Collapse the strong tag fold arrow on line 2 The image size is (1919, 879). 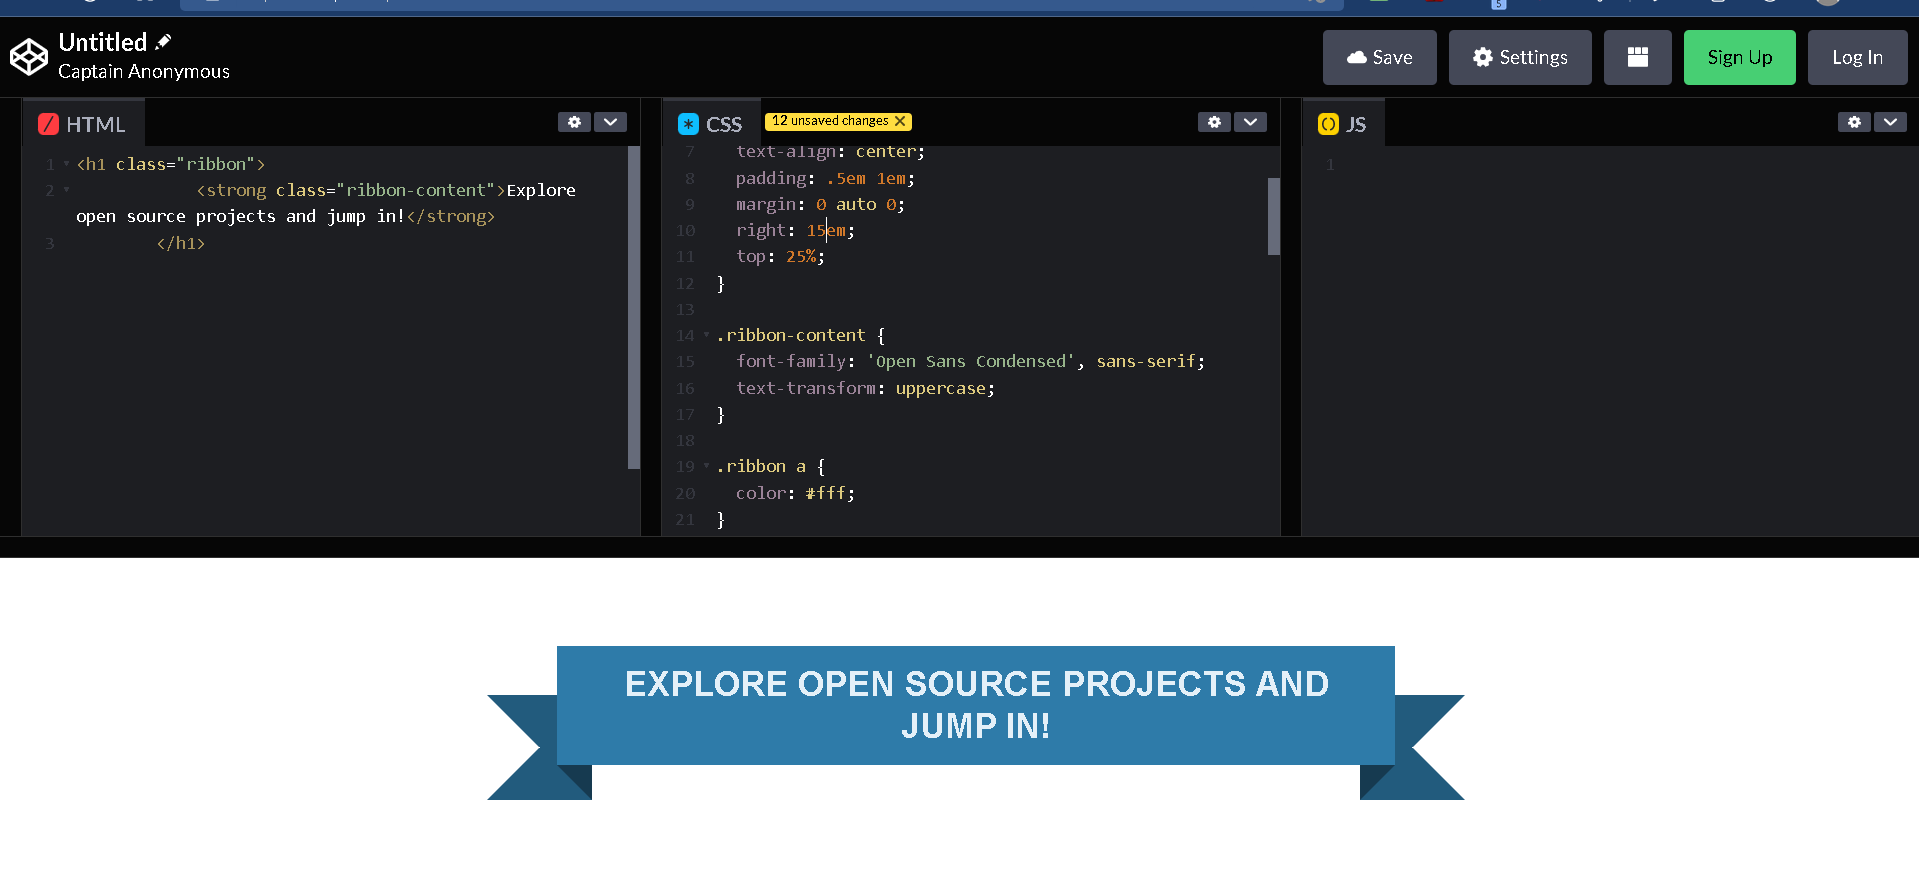(x=66, y=190)
